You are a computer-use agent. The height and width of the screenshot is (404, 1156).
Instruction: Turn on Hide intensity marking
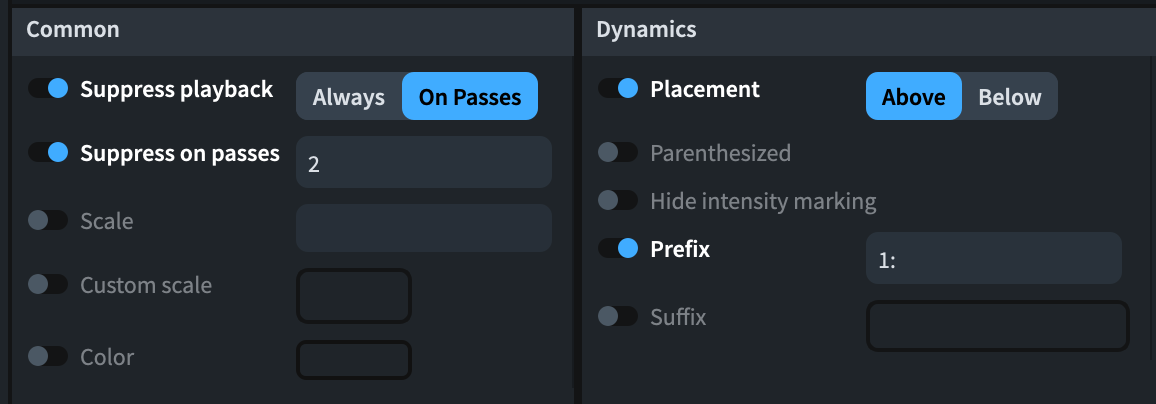tap(618, 201)
